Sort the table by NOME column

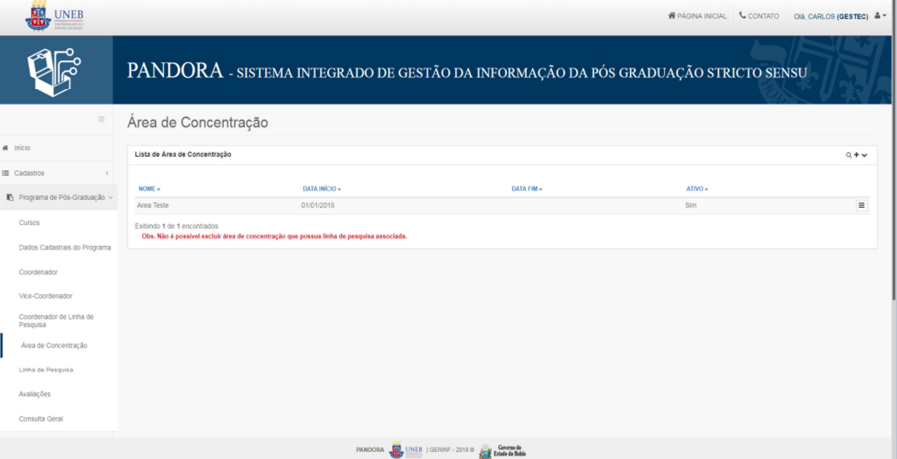point(149,189)
